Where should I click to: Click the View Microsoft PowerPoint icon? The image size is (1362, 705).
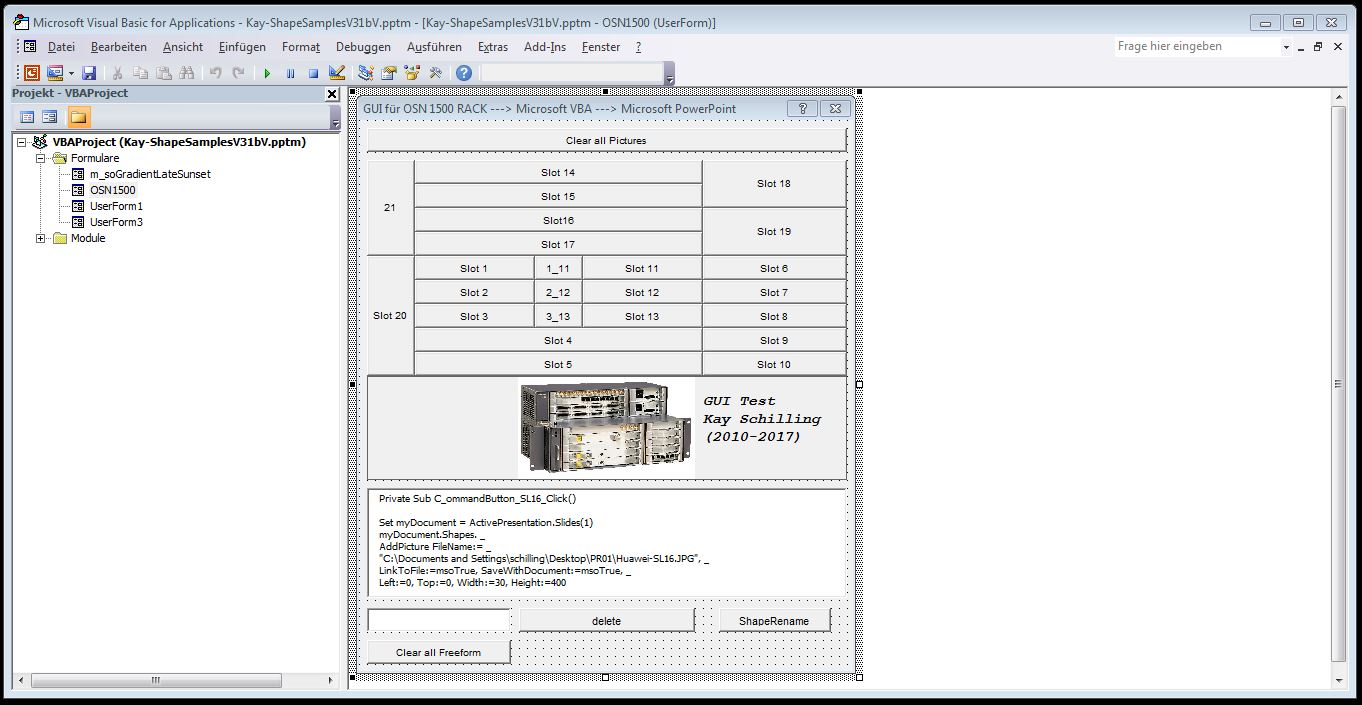coord(32,73)
